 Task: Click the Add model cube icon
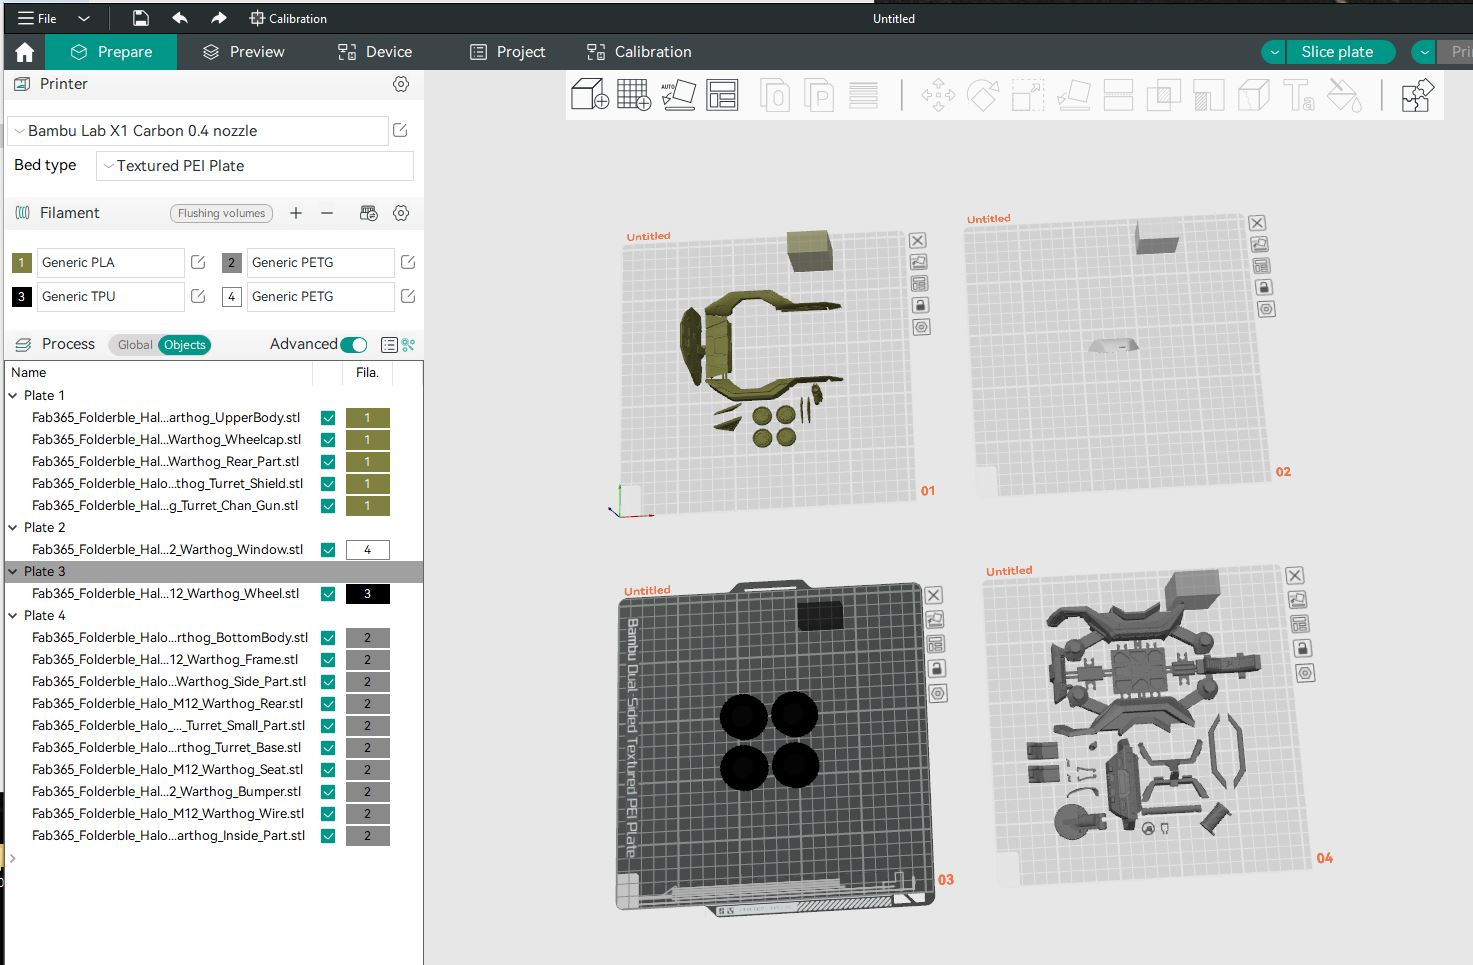(x=590, y=95)
